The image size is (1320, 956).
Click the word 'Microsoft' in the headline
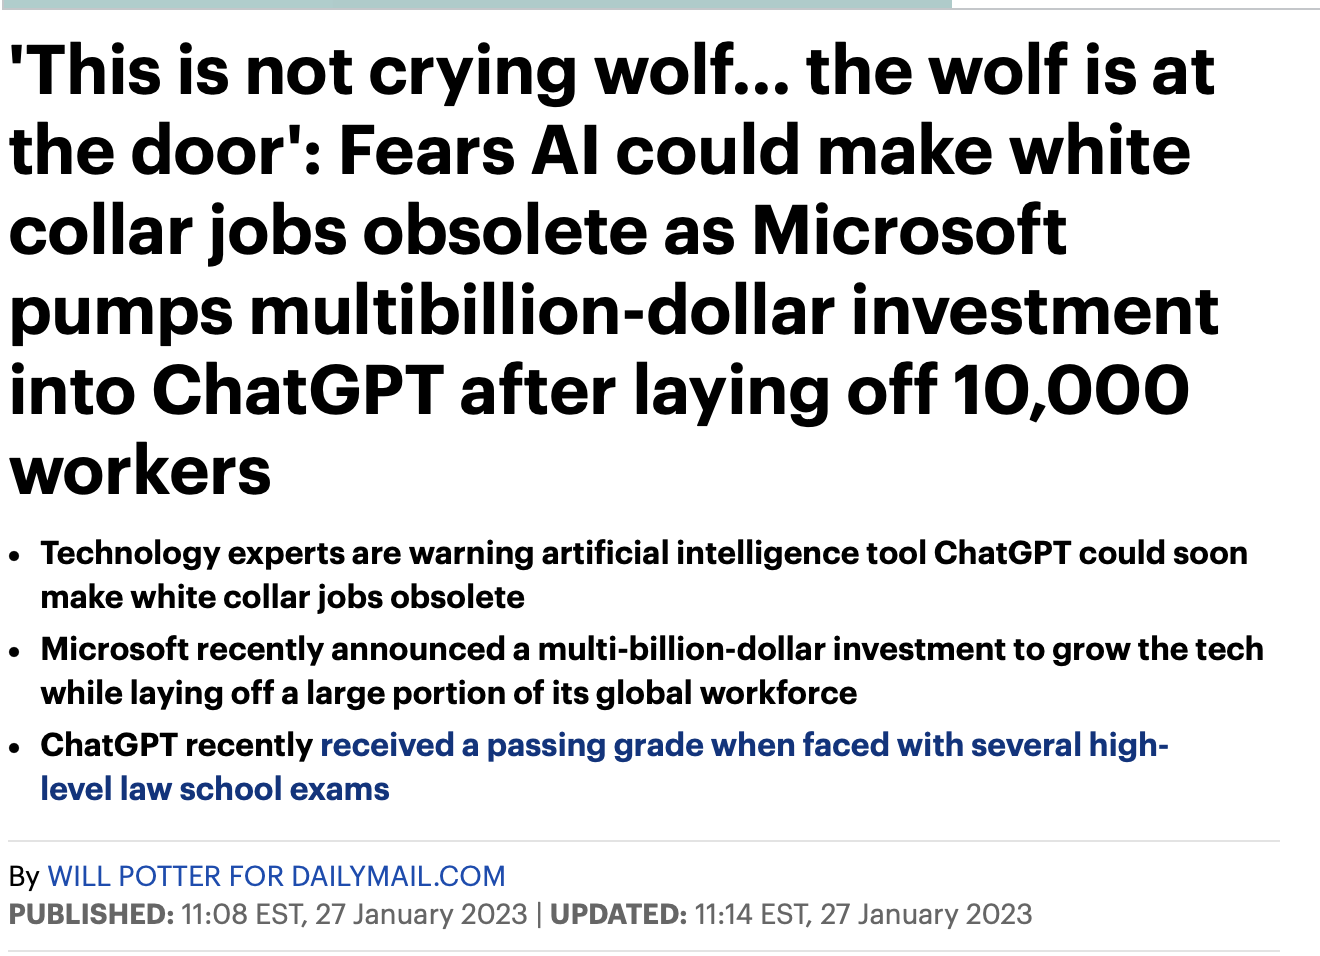pos(908,231)
